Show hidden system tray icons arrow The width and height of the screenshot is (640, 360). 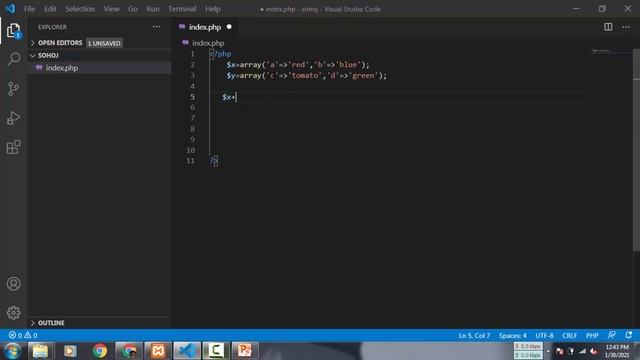[548, 351]
